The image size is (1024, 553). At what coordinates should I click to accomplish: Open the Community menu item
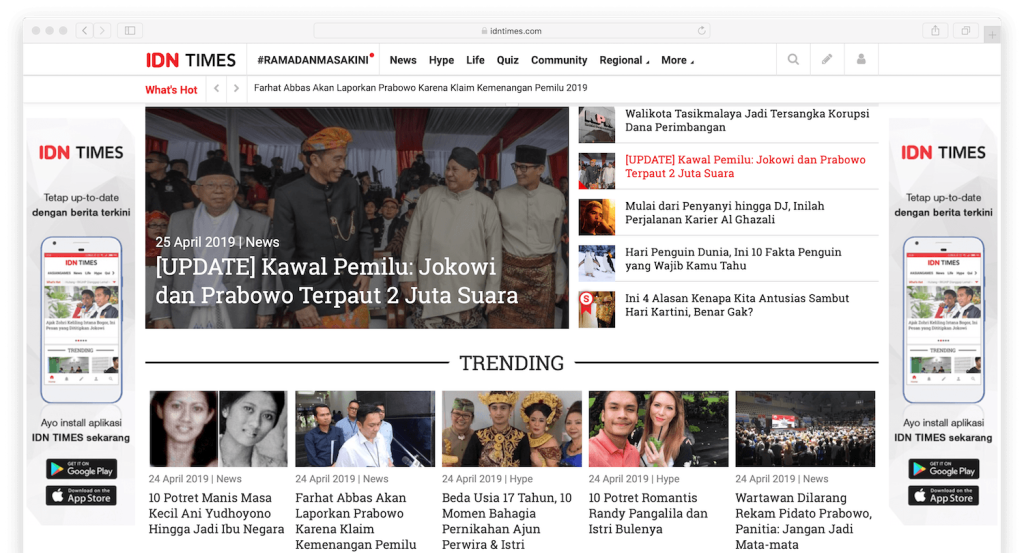(559, 60)
